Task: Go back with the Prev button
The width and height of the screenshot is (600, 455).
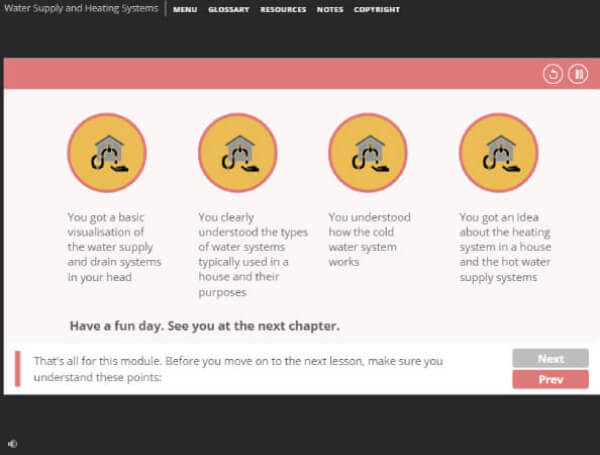Action: 550,380
